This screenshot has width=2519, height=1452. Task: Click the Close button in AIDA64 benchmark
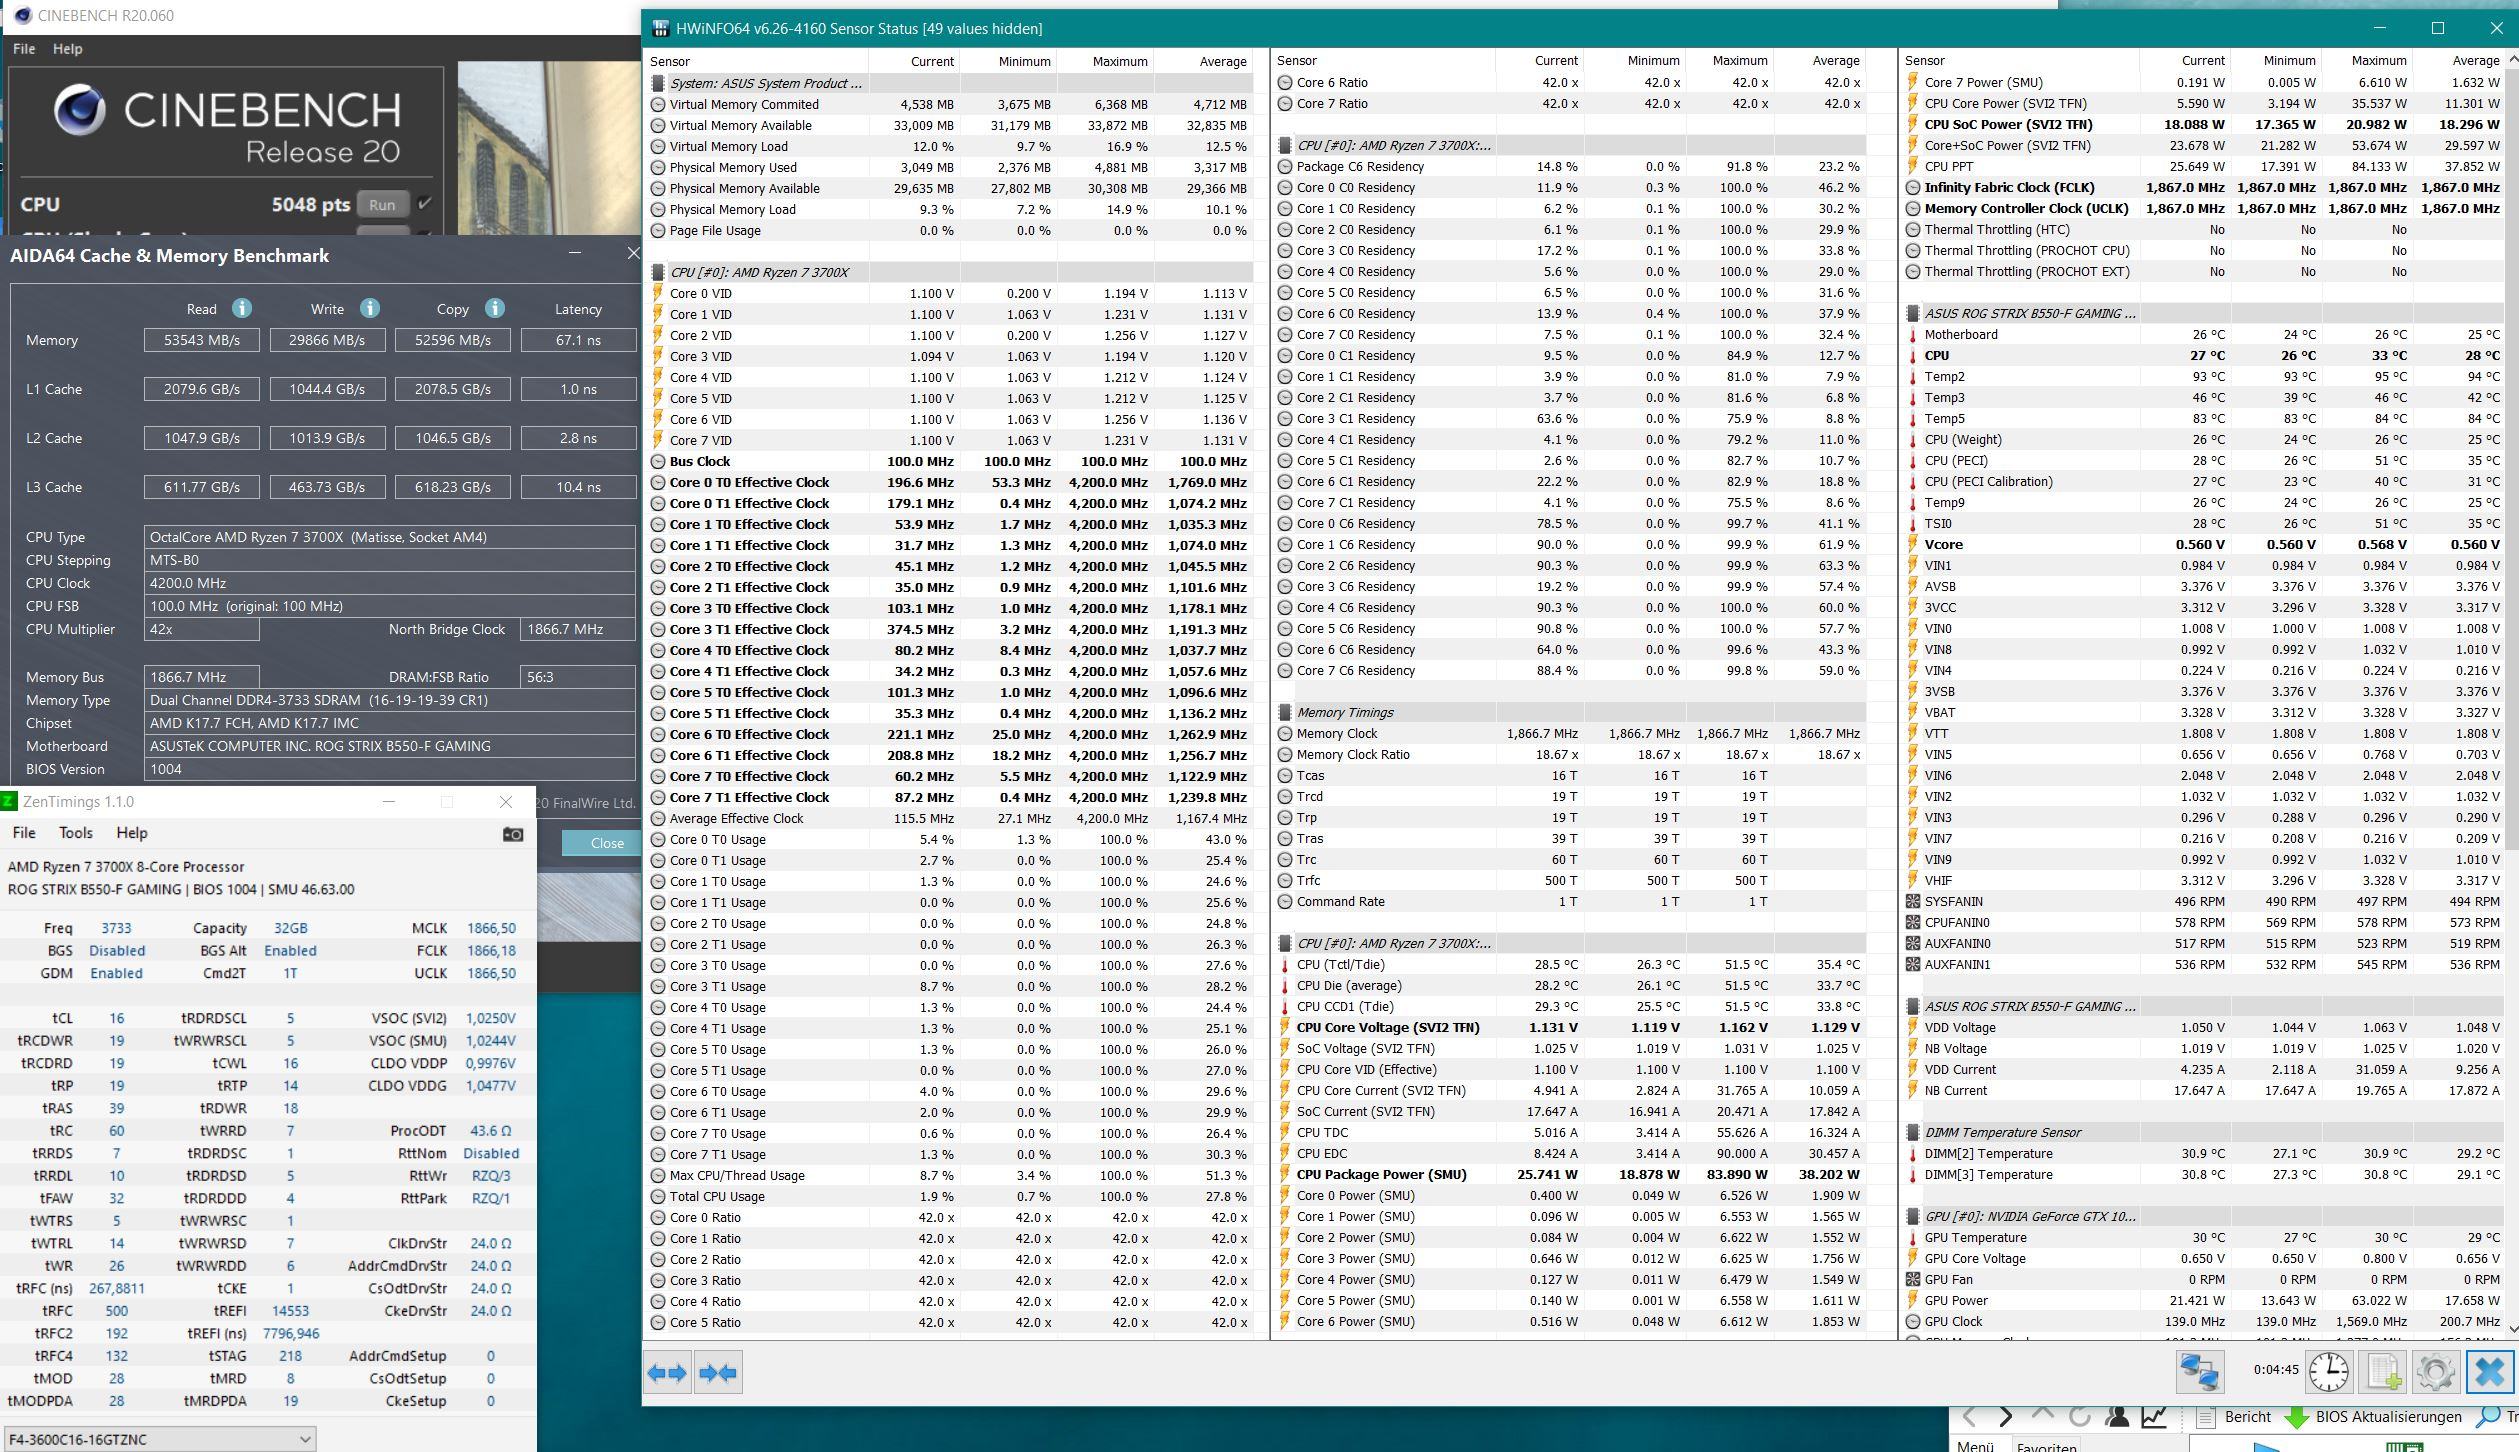click(600, 843)
